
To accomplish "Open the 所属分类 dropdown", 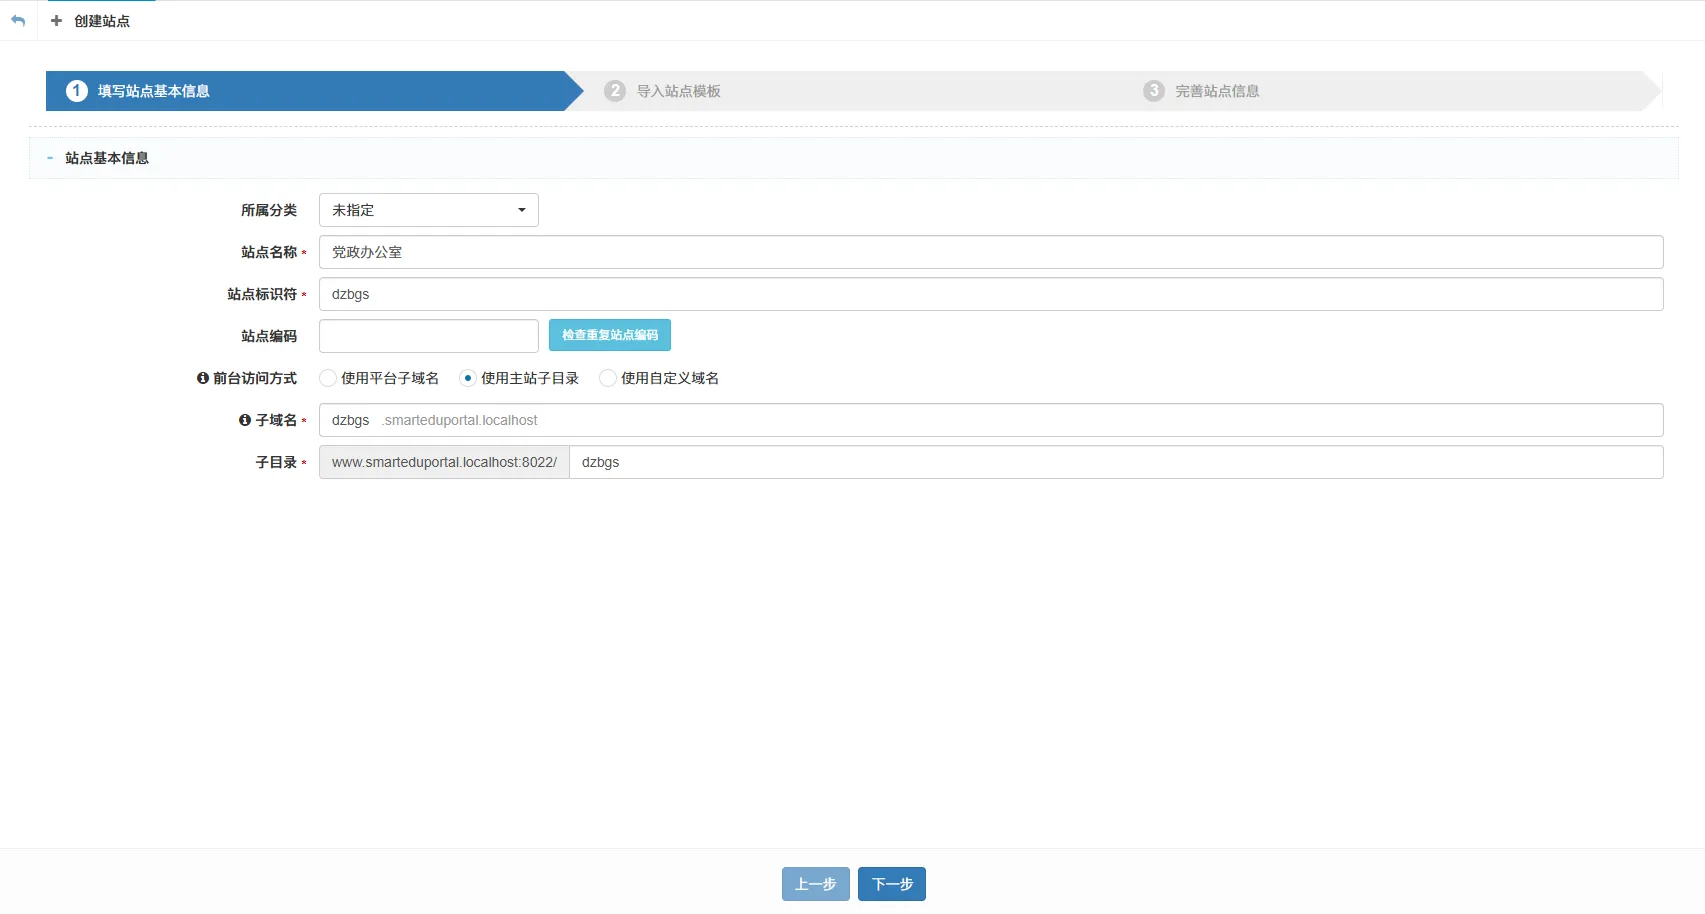I will (428, 210).
